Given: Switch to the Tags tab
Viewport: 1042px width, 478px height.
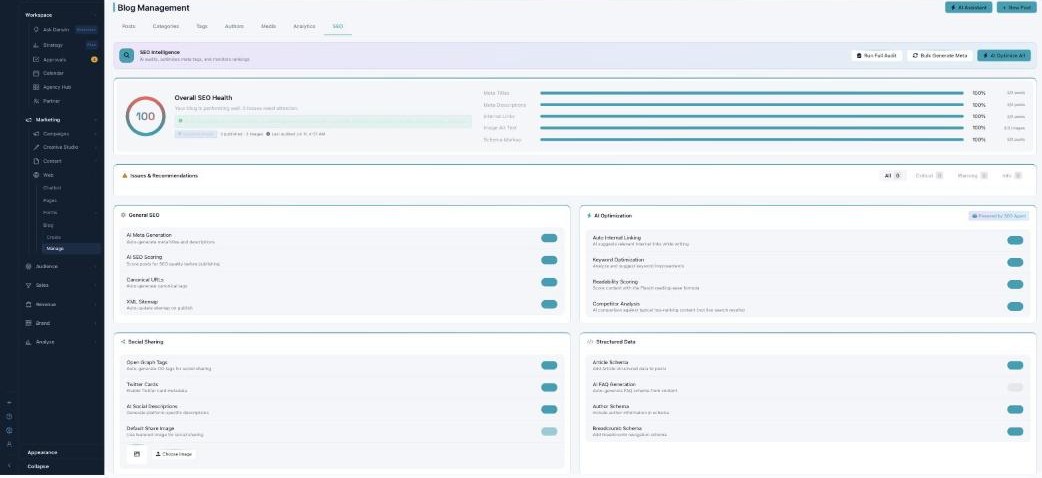Looking at the screenshot, I should pyautogui.click(x=201, y=26).
